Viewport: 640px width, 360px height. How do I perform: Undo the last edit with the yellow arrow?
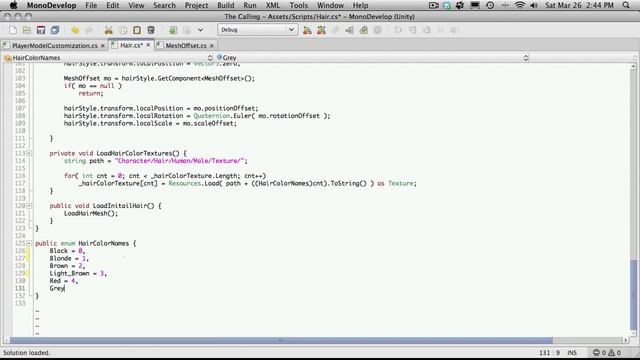tap(75, 30)
